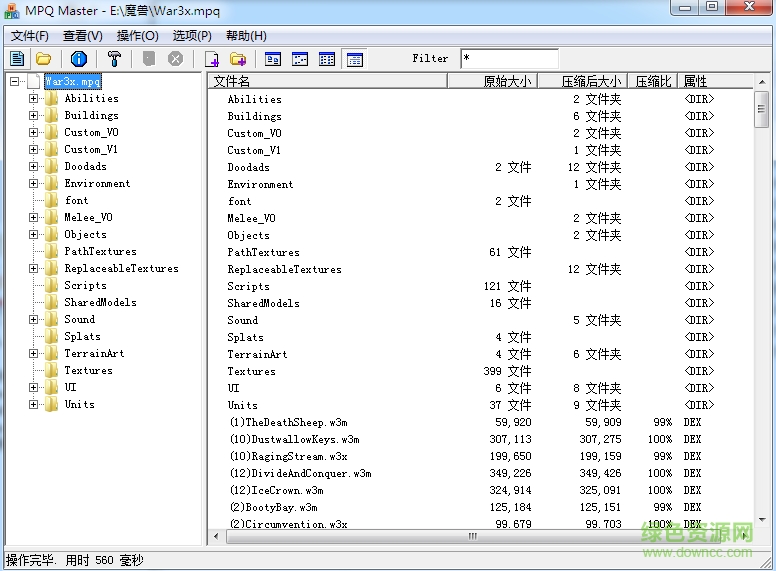Switch to large icons view mode
Image resolution: width=776 pixels, height=571 pixels.
(273, 59)
